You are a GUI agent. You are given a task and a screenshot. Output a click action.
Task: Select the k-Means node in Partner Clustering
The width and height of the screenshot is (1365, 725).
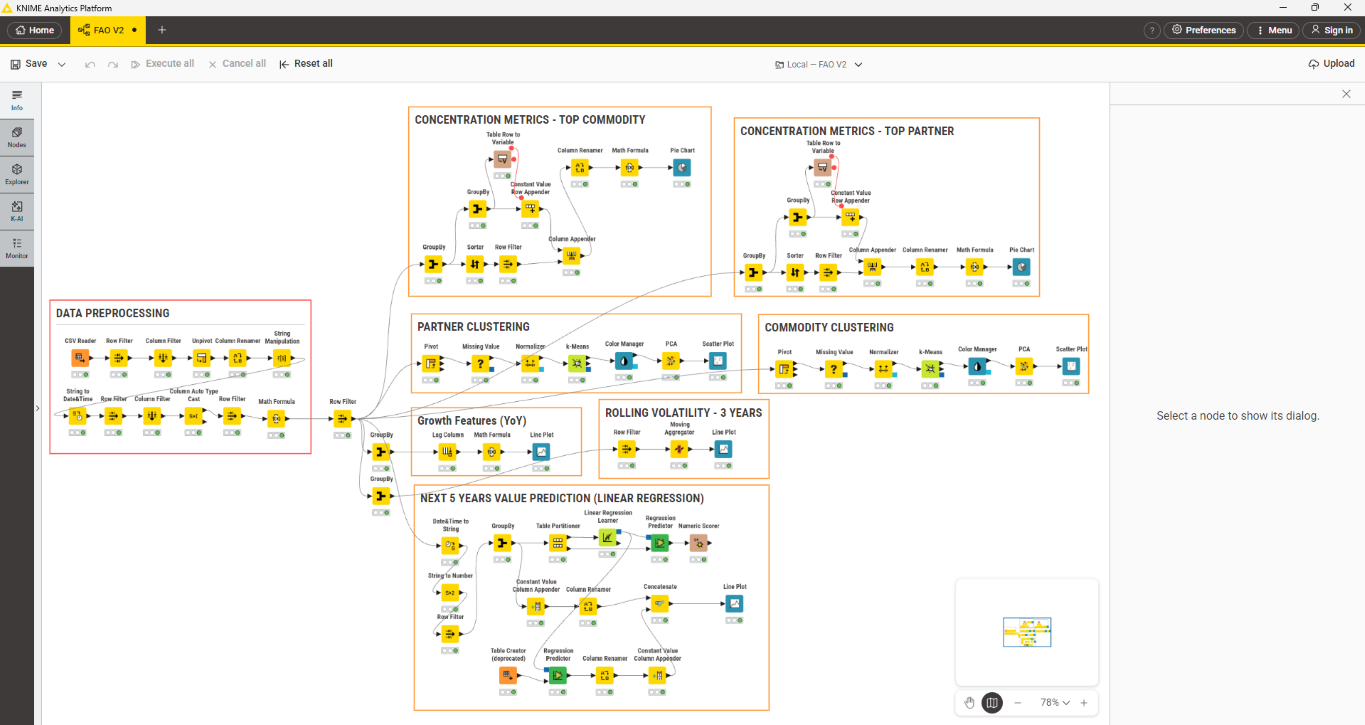coord(576,363)
